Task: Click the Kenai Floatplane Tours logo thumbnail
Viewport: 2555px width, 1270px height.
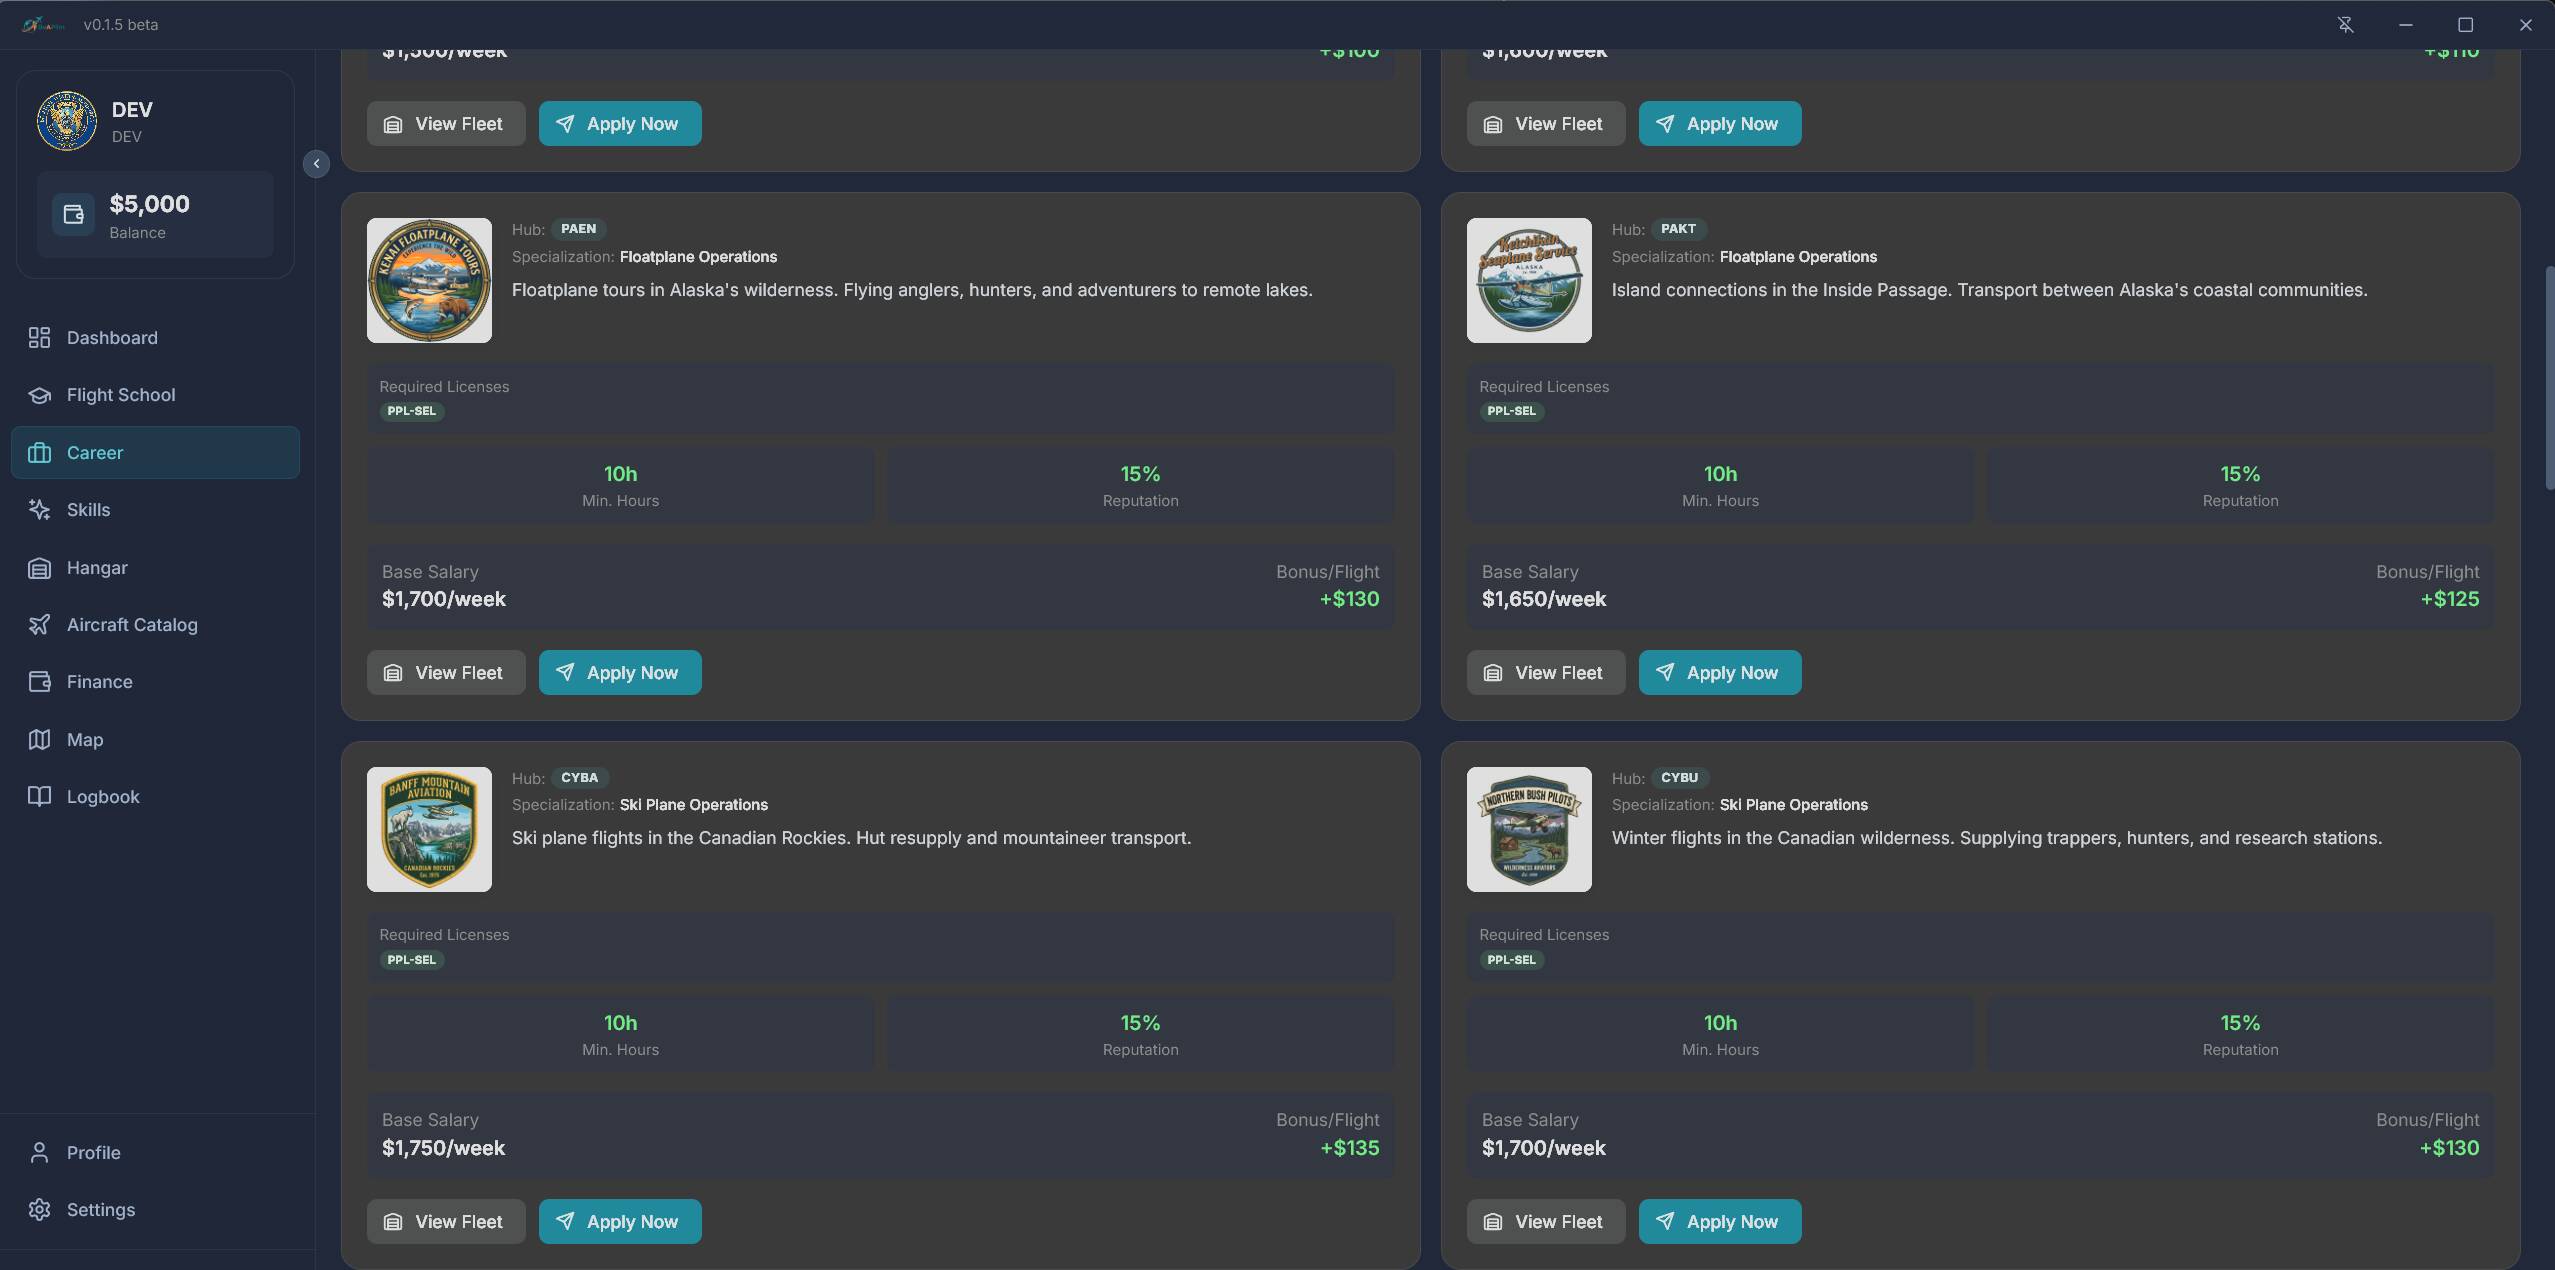Action: pos(429,281)
